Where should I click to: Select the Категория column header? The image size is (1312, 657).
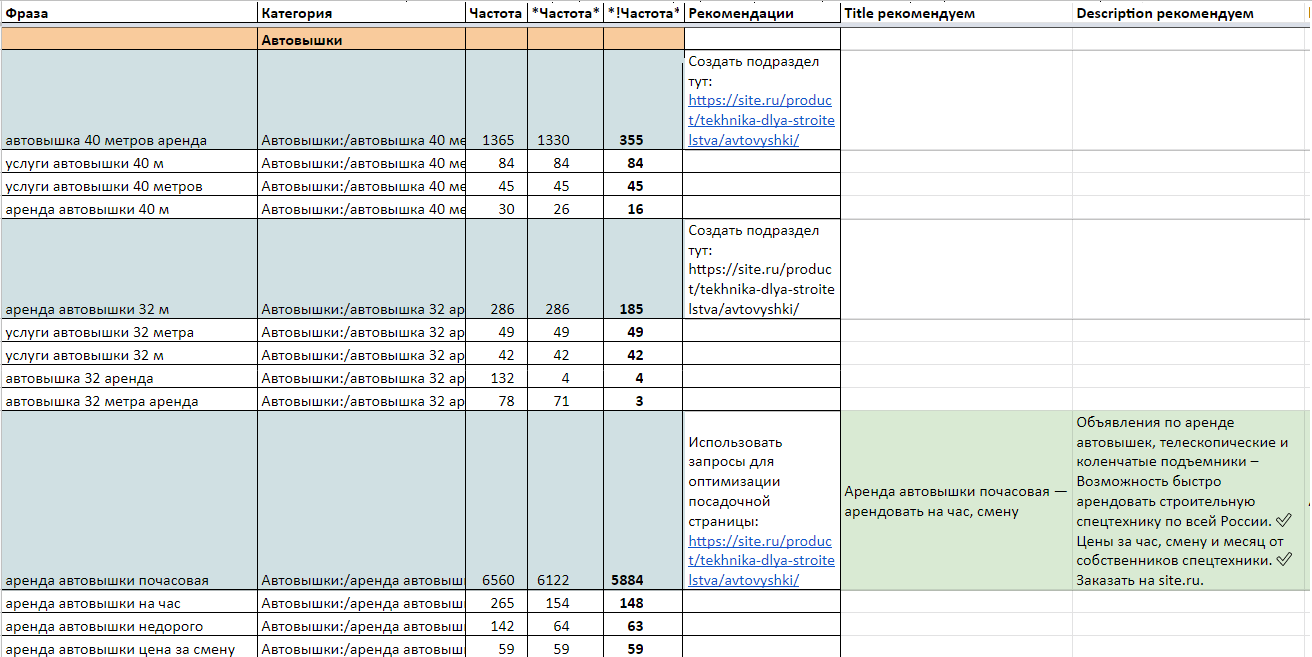pos(361,13)
